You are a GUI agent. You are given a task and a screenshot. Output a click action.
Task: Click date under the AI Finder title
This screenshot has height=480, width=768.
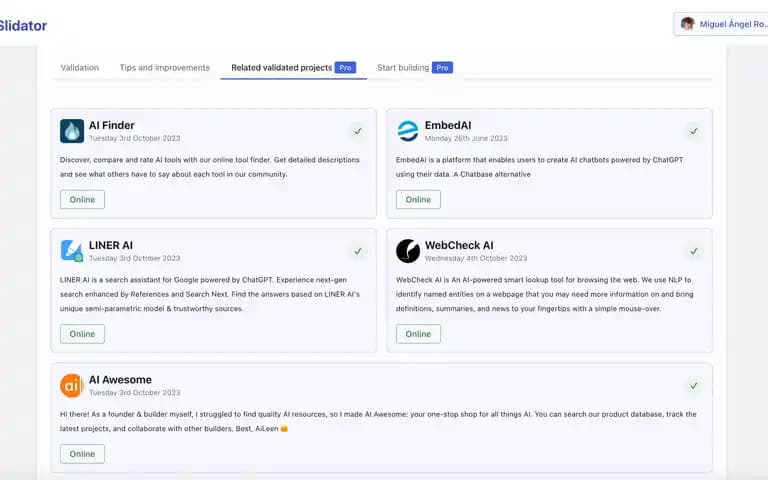(134, 139)
